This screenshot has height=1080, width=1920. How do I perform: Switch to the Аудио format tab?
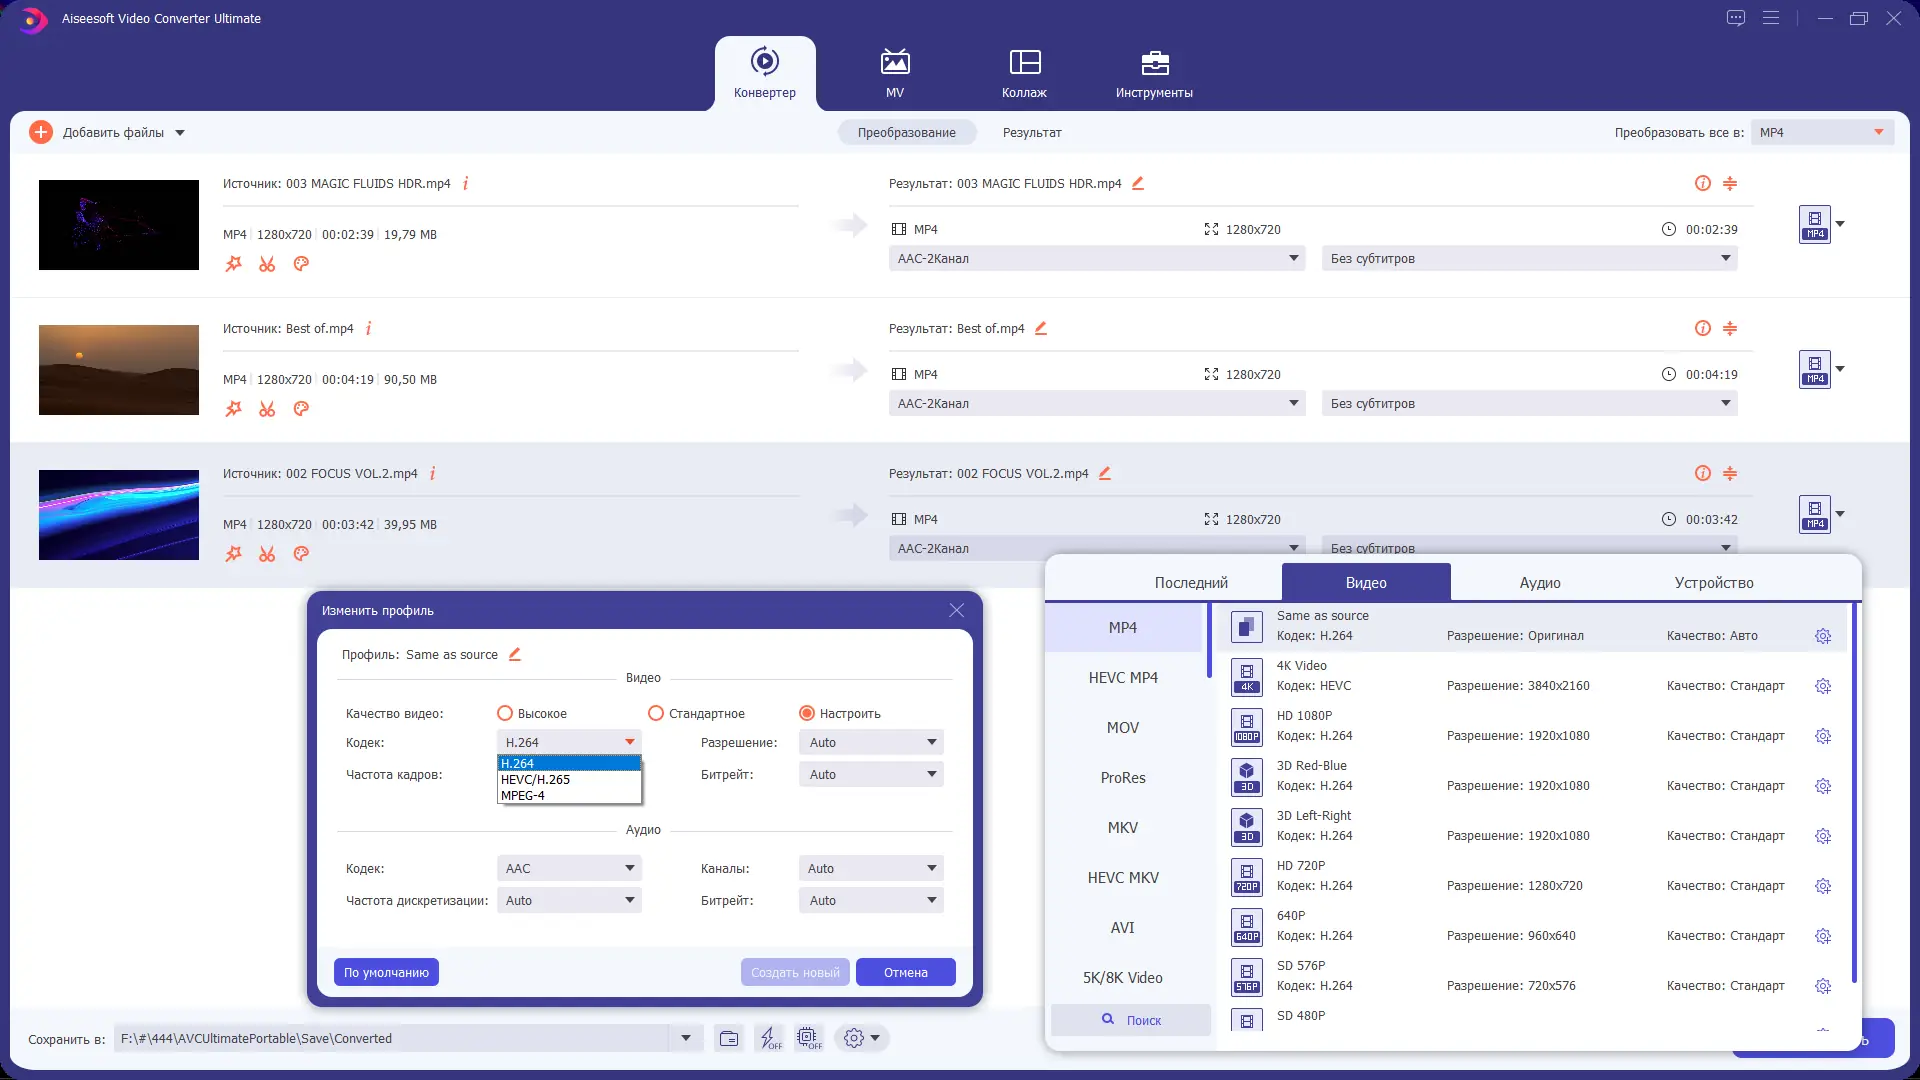(1540, 583)
